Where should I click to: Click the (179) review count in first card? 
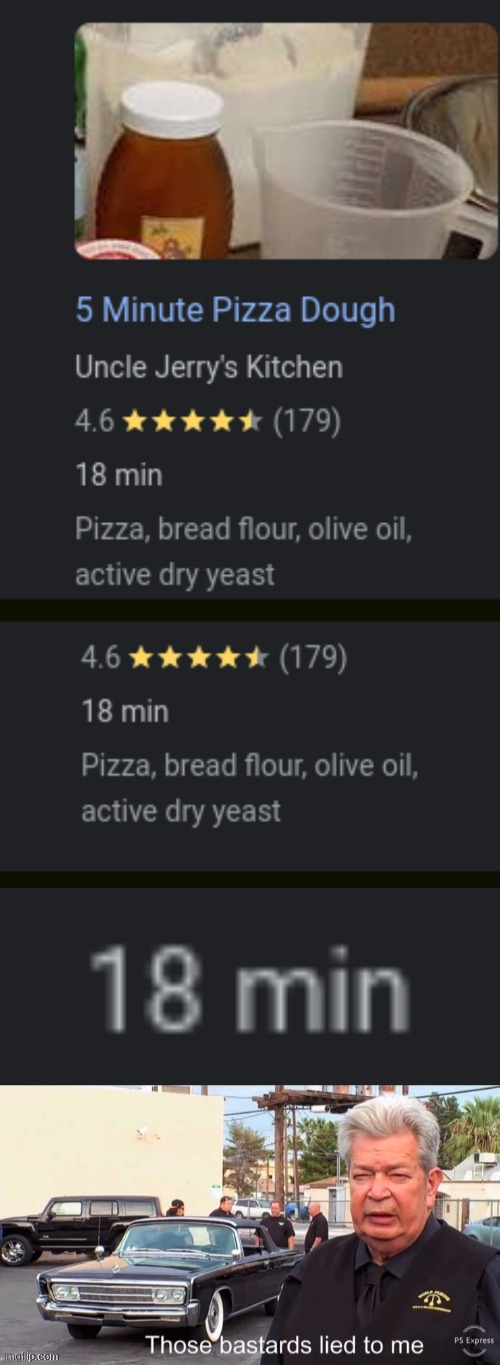click(x=307, y=422)
